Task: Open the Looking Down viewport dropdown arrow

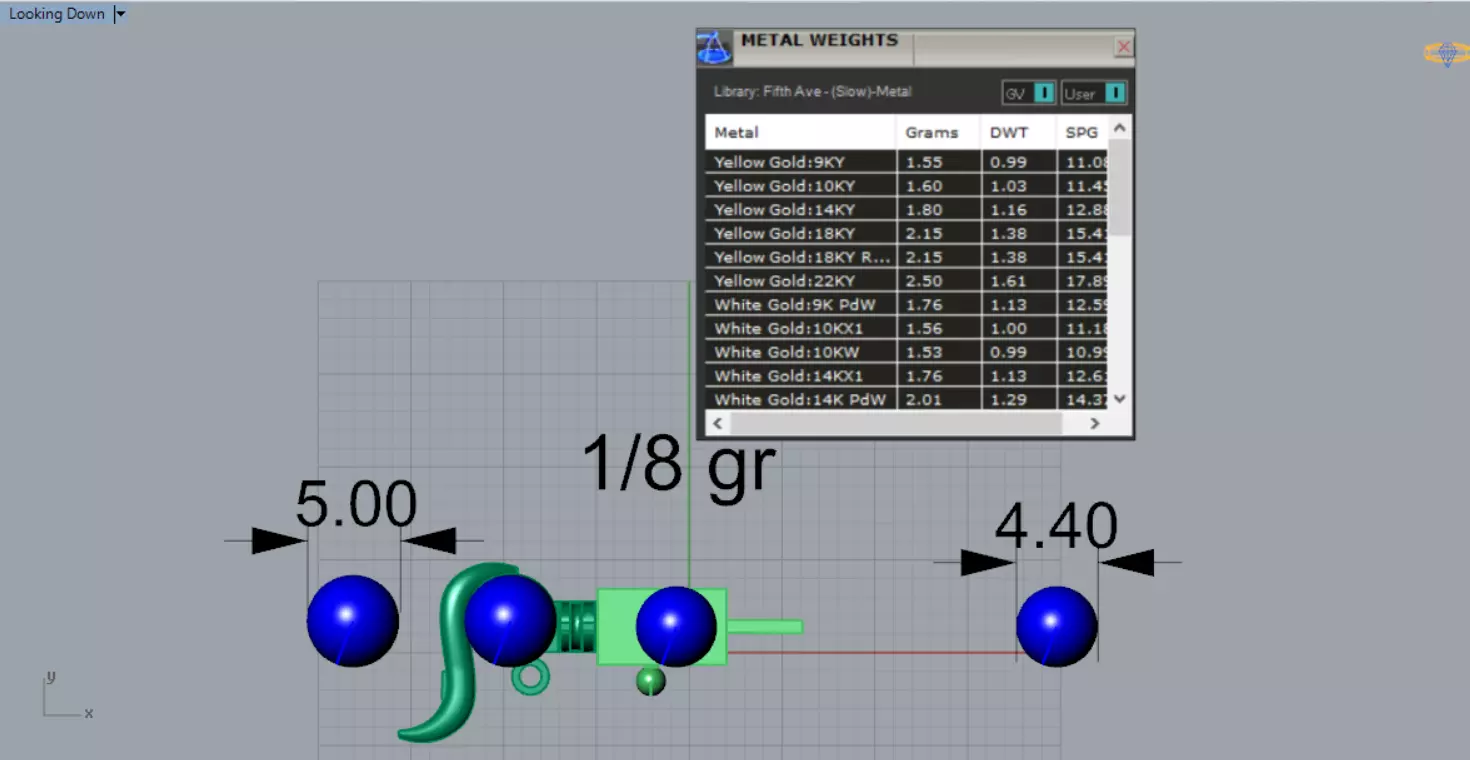Action: click(120, 14)
